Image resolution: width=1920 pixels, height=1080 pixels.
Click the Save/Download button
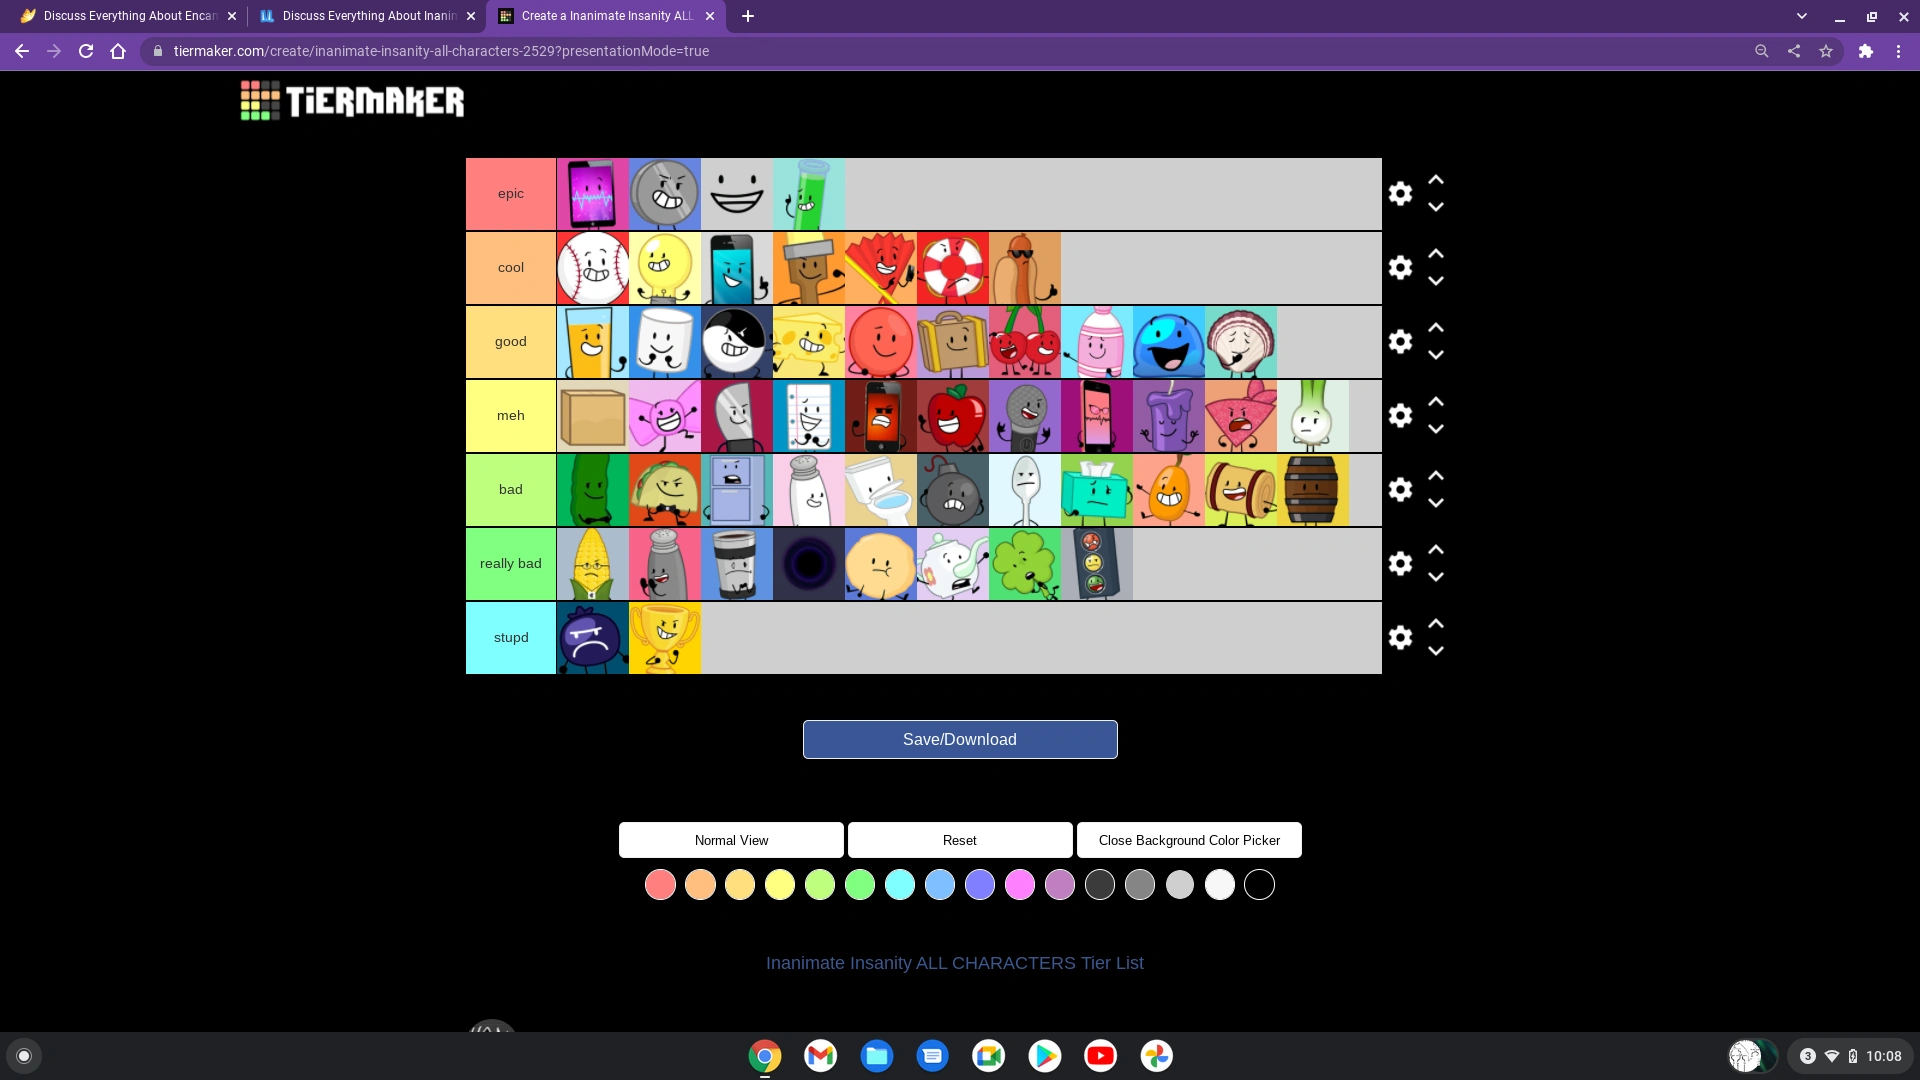tap(959, 739)
